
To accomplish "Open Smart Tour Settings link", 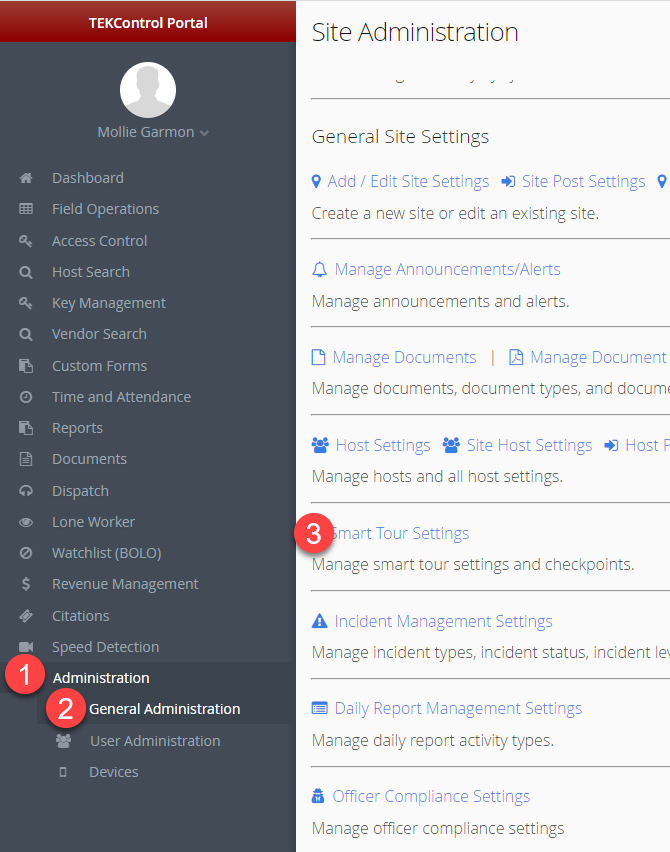I will (399, 534).
